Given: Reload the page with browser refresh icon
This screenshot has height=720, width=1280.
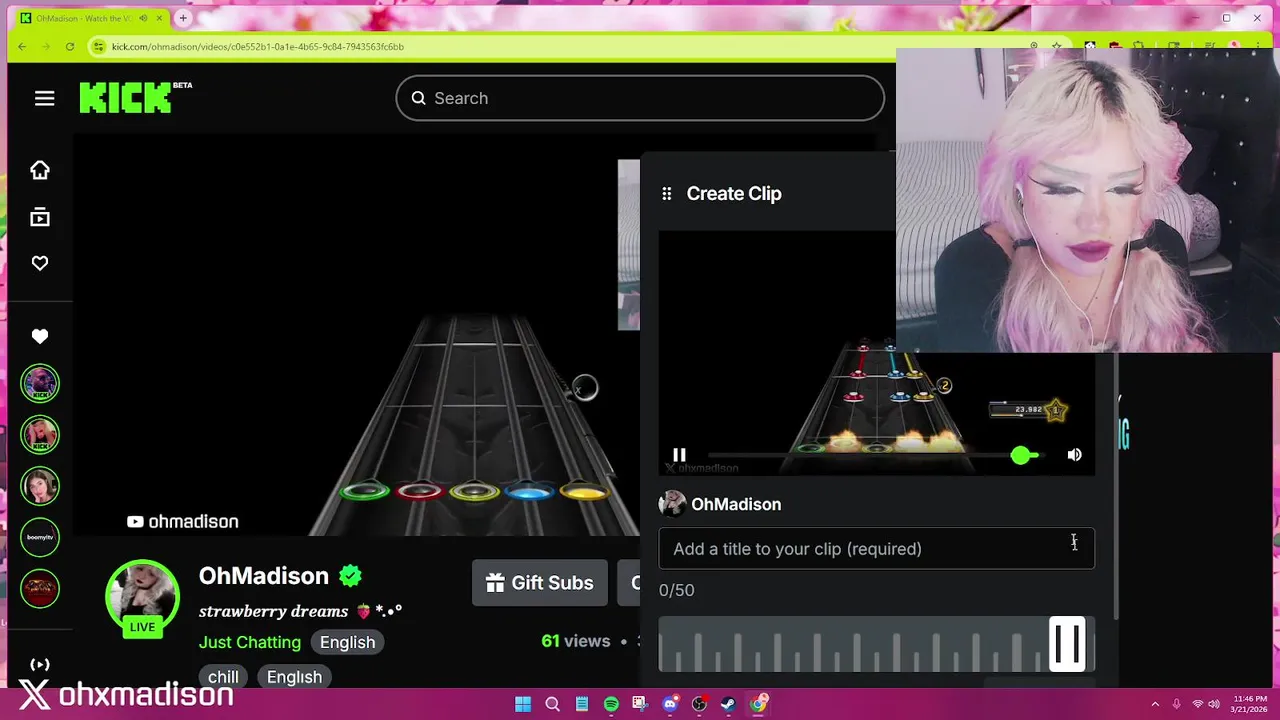Looking at the screenshot, I should (70, 46).
